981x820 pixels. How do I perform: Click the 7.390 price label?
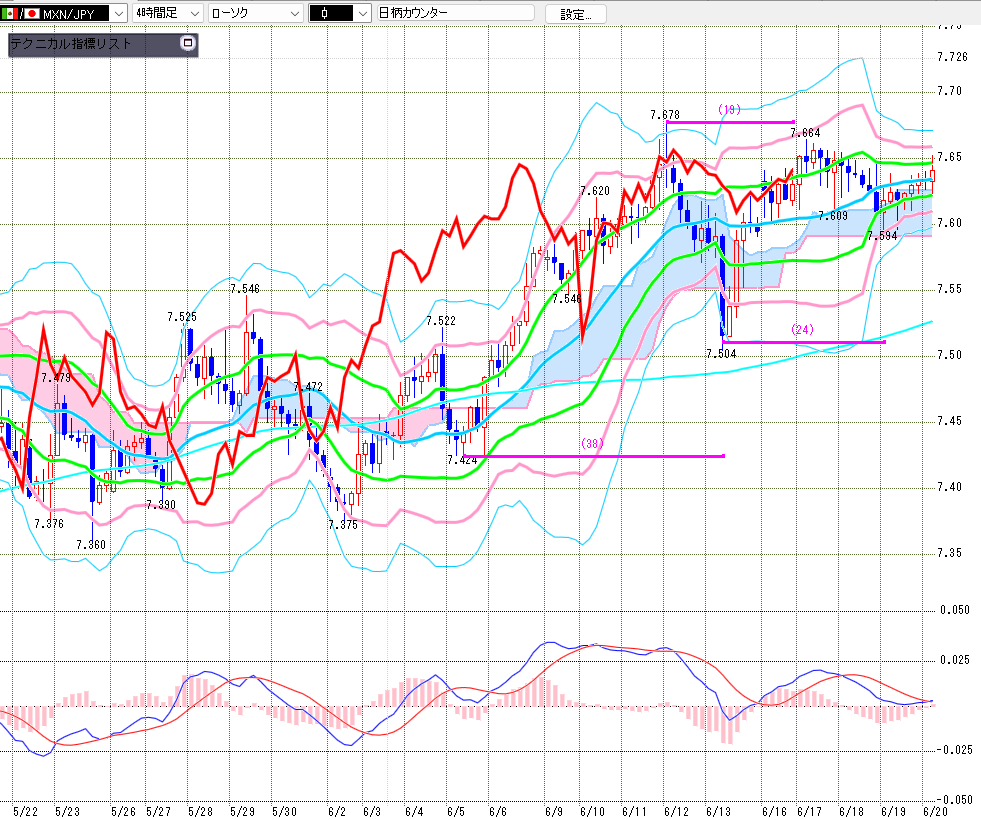click(x=161, y=505)
